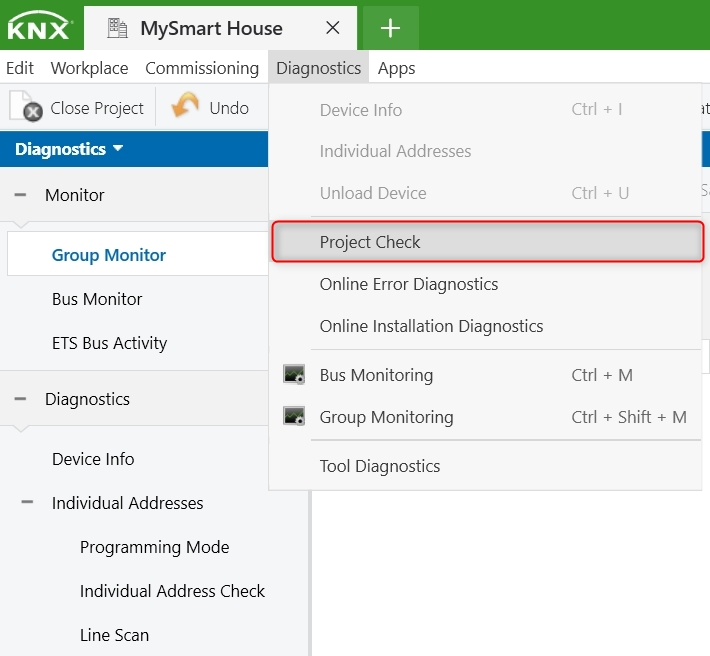Click the MySmart House project tab icon
Viewport: 710px width, 656px height.
[x=117, y=28]
